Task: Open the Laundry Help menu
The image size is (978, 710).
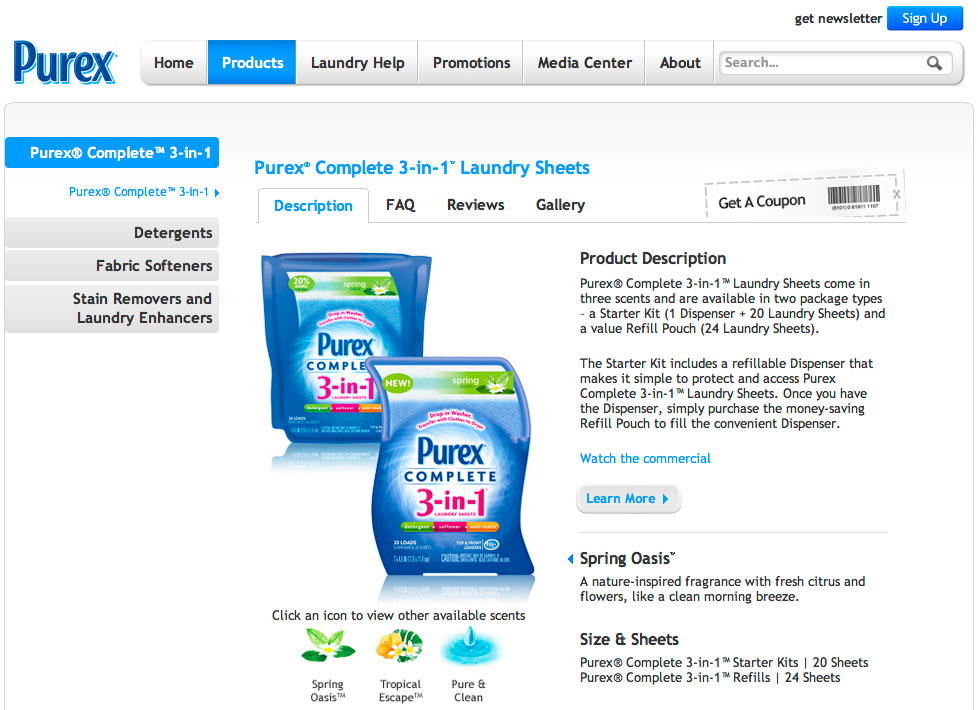Action: point(357,62)
